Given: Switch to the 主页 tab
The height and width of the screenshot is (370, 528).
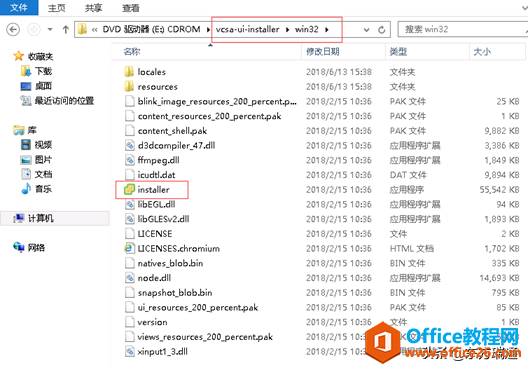Looking at the screenshot, I should tap(57, 8).
